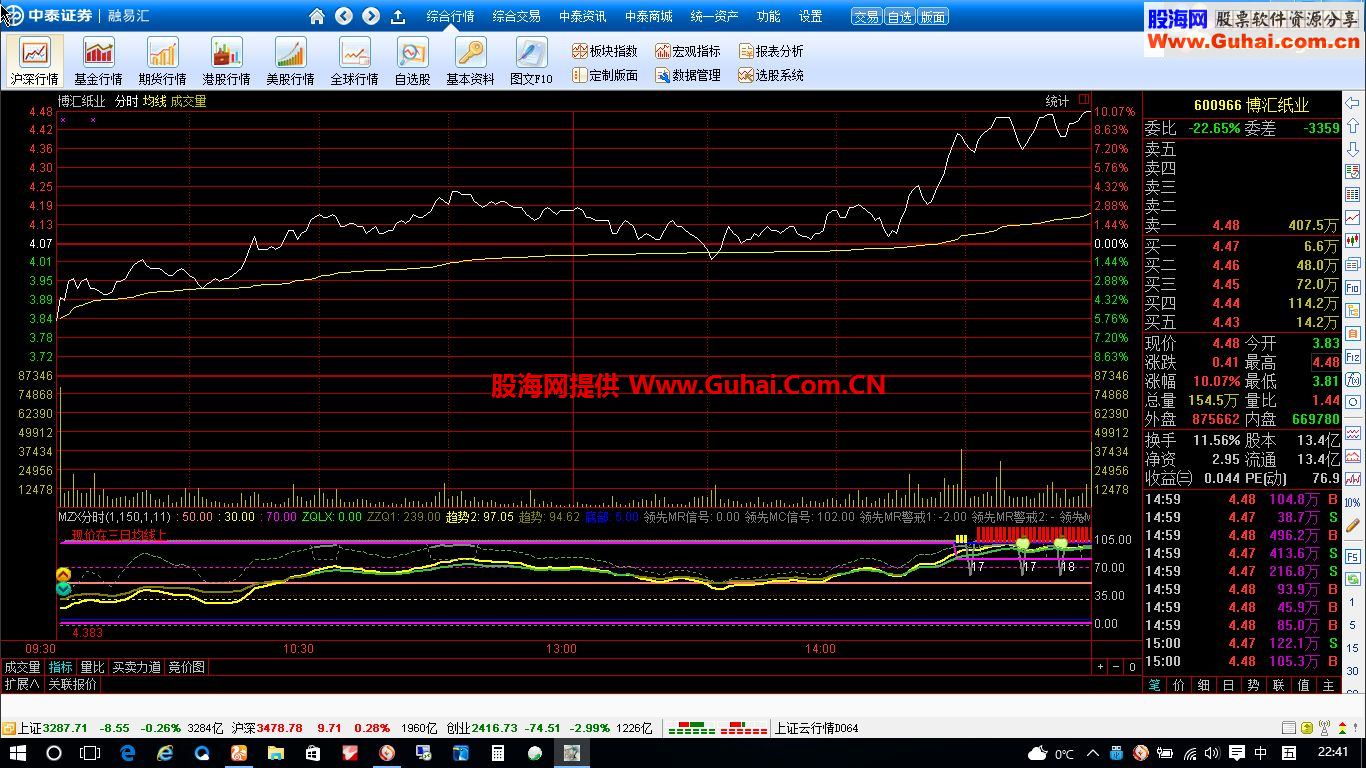
Task: Open 数据管理 data management tool
Action: point(687,75)
